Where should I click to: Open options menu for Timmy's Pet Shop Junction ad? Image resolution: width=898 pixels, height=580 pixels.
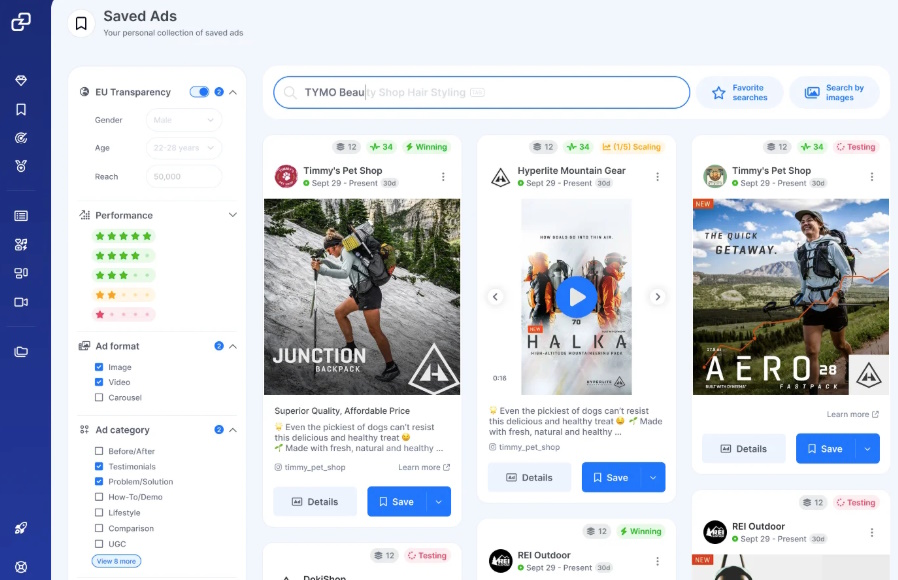point(443,177)
